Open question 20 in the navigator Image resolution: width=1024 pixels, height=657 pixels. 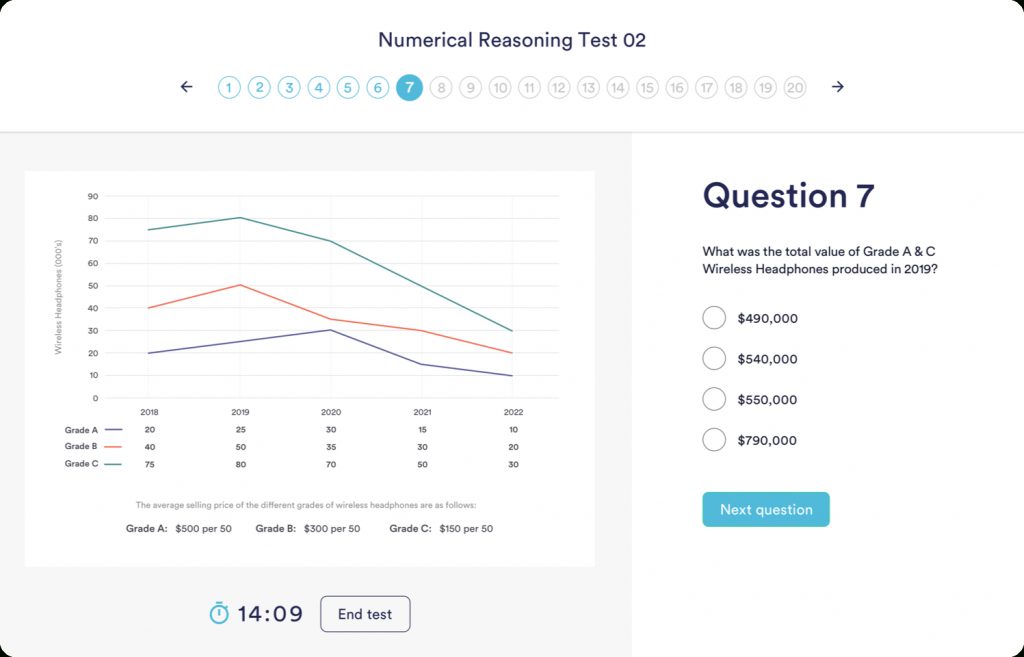(x=795, y=88)
